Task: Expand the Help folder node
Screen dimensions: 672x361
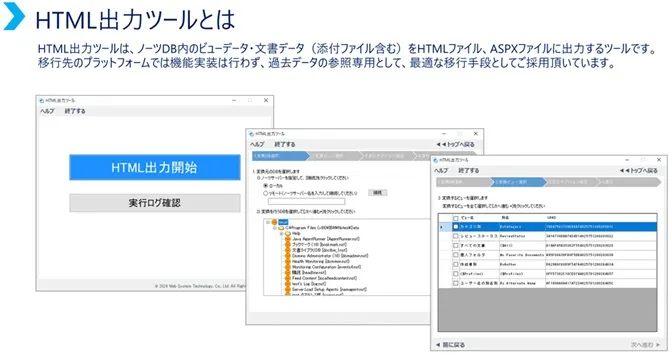Action: coord(282,233)
